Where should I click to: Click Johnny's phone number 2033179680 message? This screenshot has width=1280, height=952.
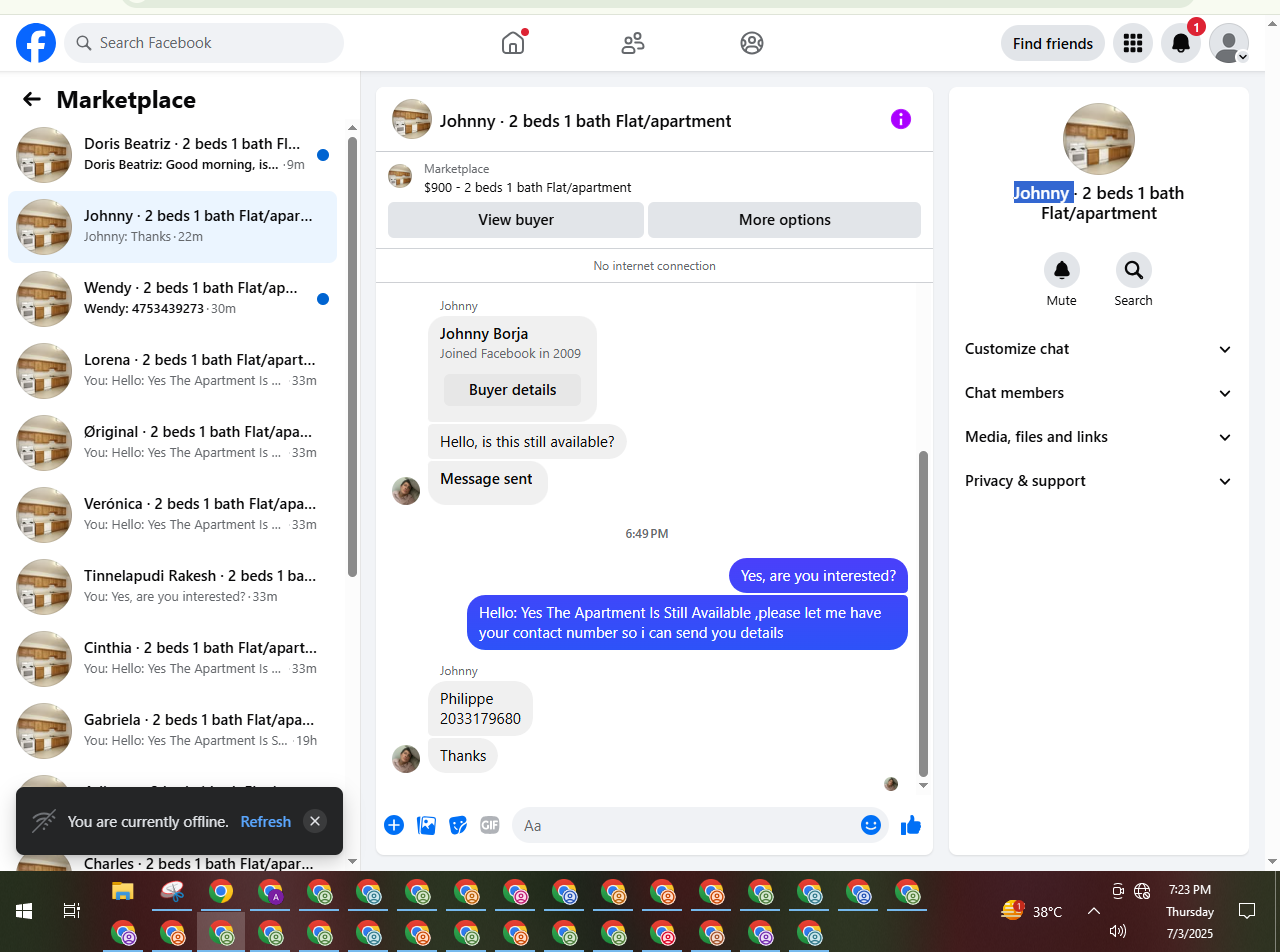click(480, 709)
